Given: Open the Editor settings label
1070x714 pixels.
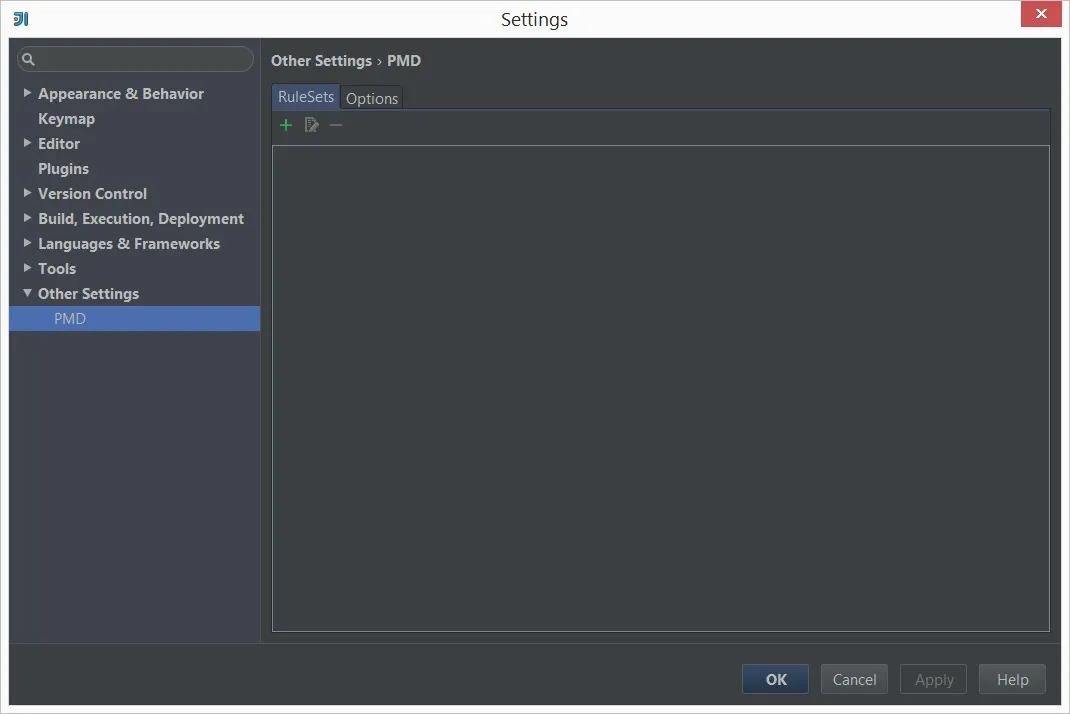Looking at the screenshot, I should click(59, 143).
